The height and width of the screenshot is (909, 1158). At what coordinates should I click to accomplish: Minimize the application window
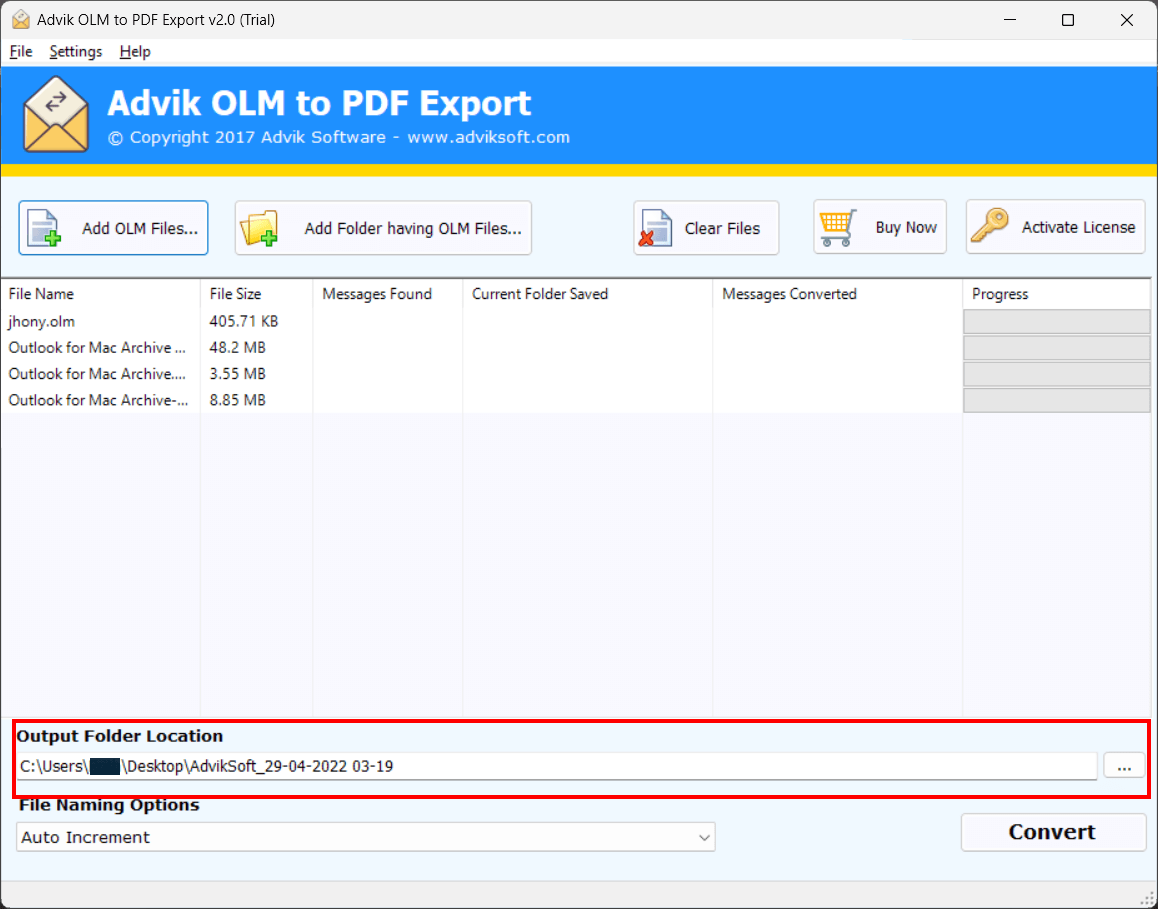point(1008,20)
